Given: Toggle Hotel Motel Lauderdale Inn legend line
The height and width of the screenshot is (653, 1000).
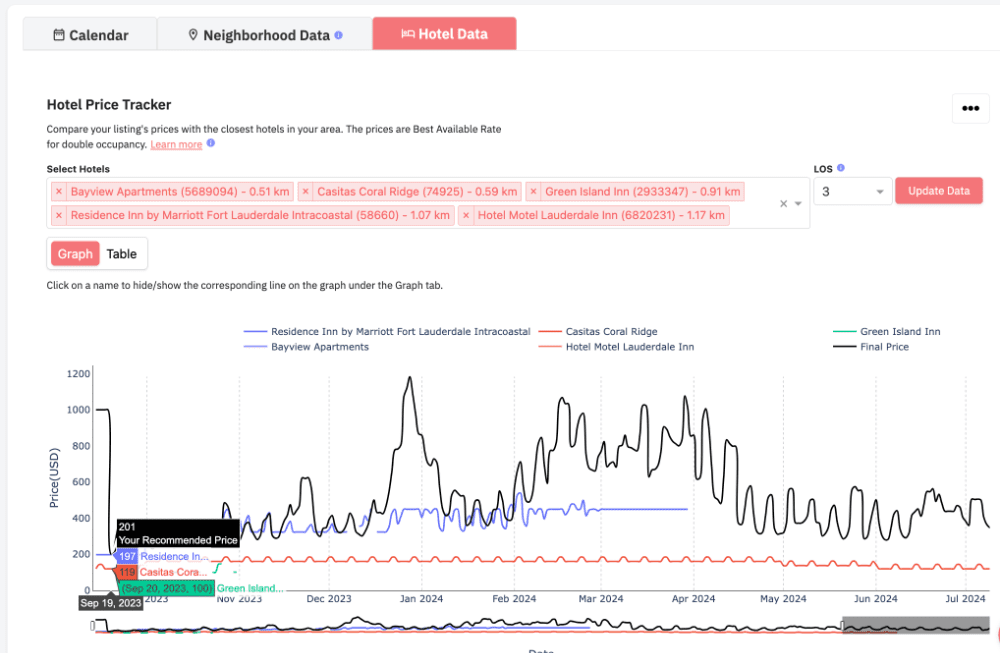Looking at the screenshot, I should [616, 347].
